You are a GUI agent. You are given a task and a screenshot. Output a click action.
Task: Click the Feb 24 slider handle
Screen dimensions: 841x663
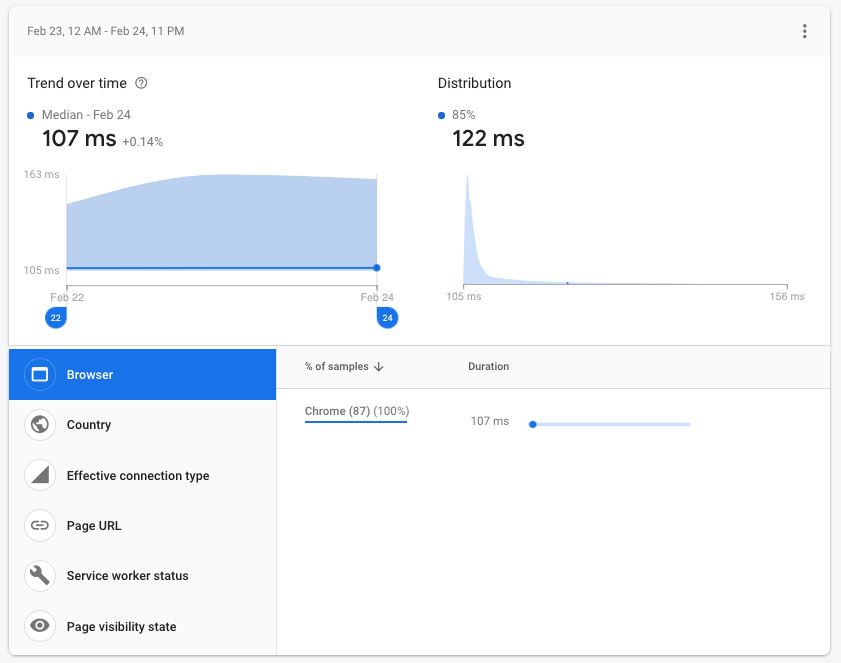(387, 317)
